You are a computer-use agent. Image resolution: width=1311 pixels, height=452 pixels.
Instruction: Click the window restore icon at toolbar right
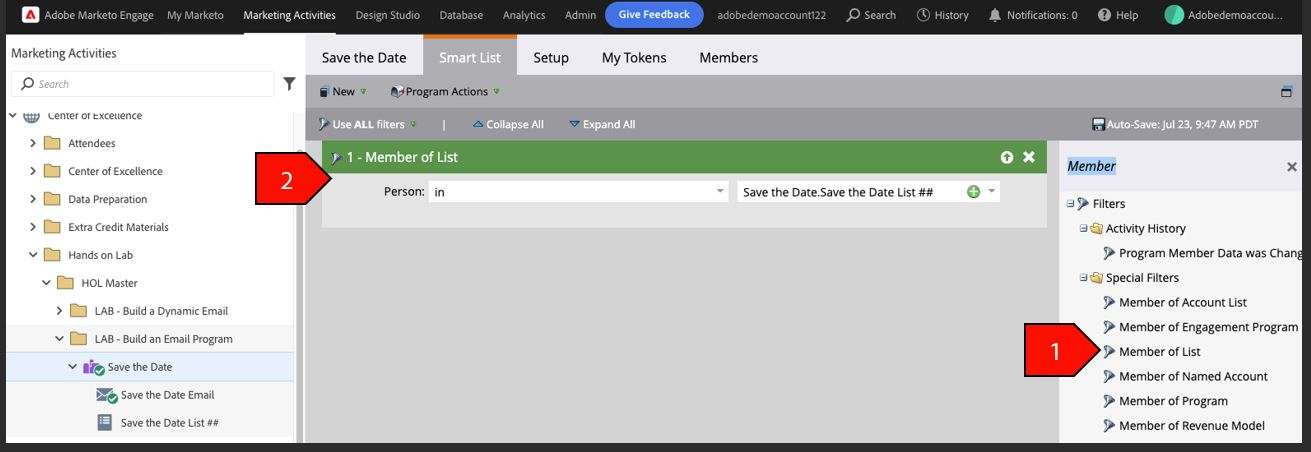[x=1287, y=92]
